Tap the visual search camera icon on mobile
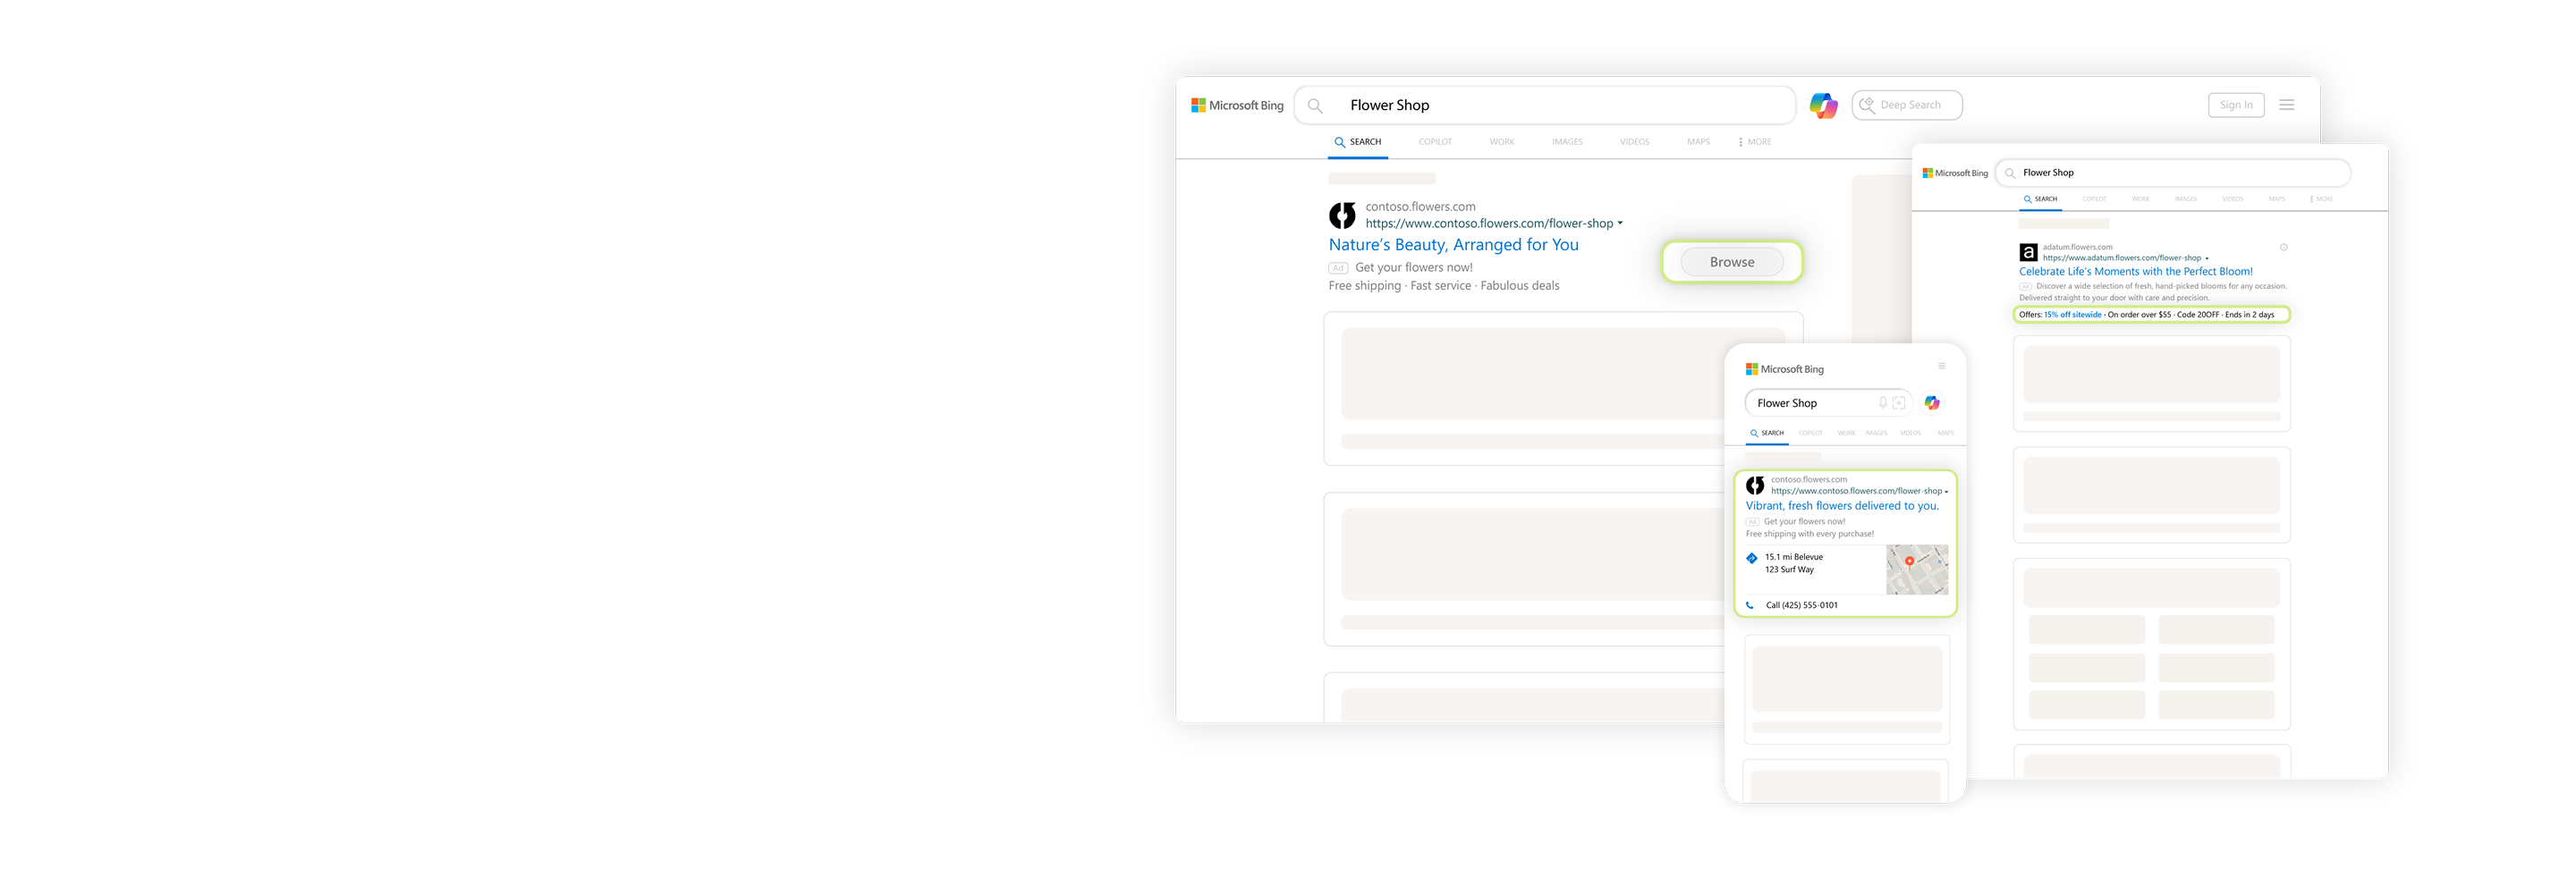This screenshot has width=2576, height=894. 1899,403
